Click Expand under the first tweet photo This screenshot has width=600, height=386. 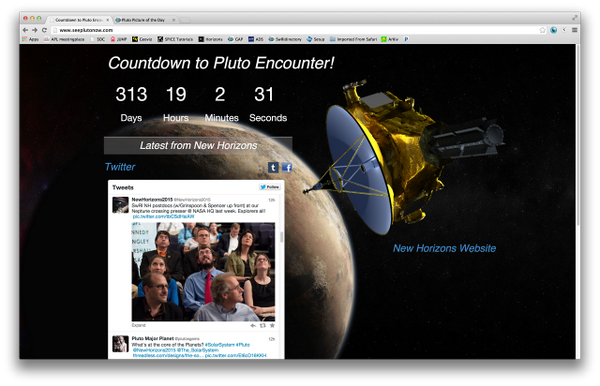(139, 325)
